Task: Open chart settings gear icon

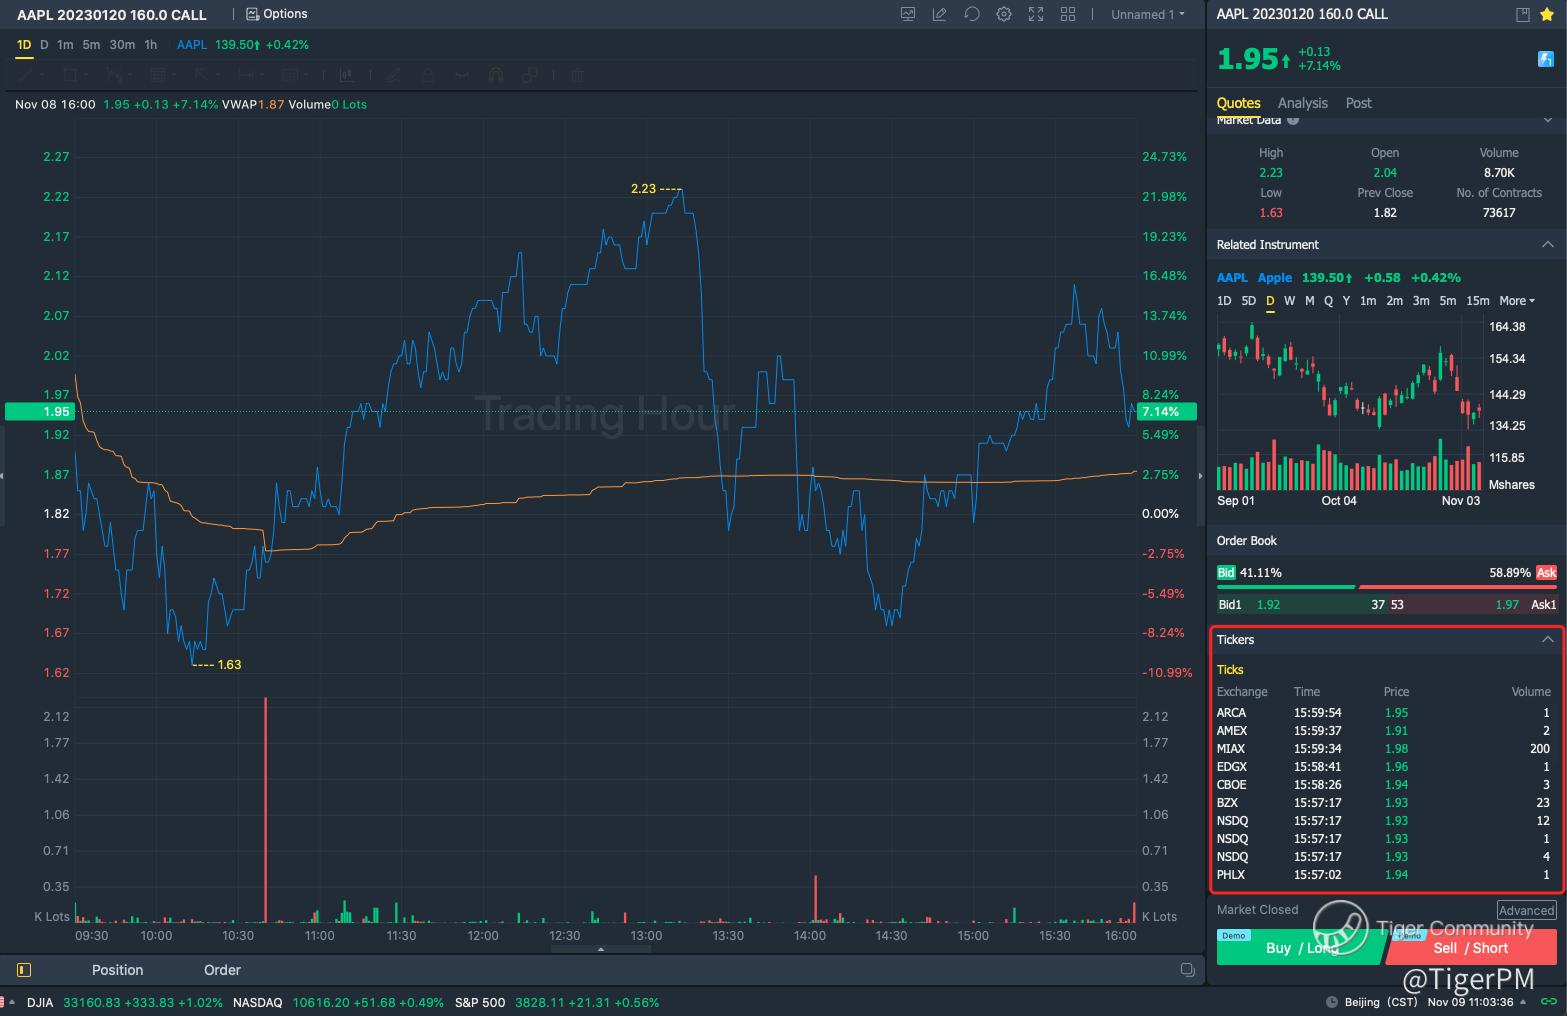Action: 1004,14
